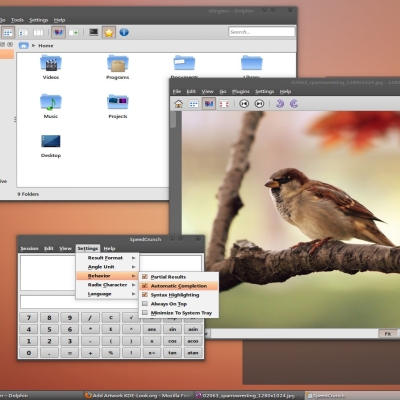The image size is (400, 400).
Task: Click Dolphin's Split view icon
Action: [74, 33]
